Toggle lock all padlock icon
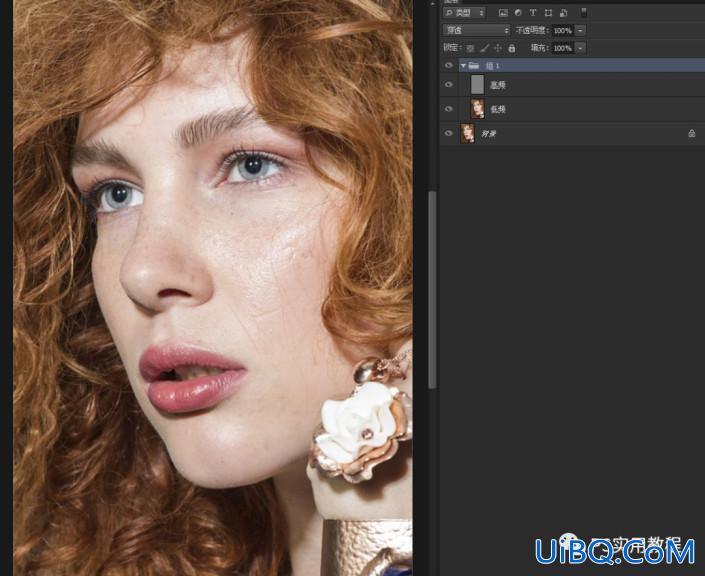 (x=512, y=48)
